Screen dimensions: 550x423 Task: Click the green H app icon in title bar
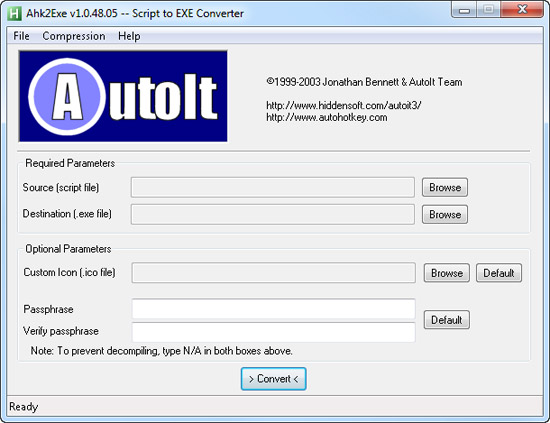14,13
